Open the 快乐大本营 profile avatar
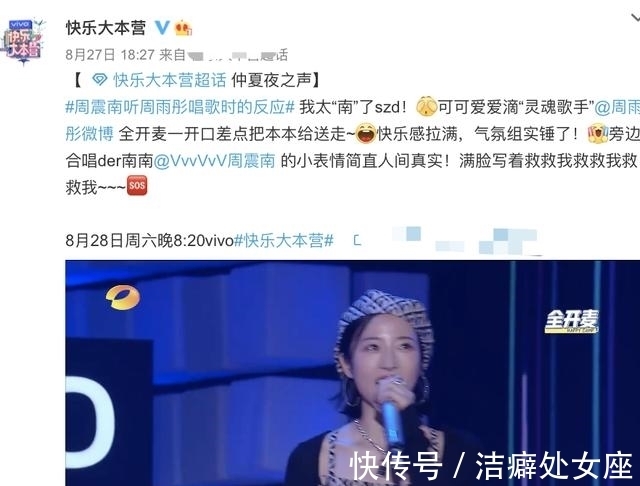Viewport: 640px width, 486px height. (x=23, y=41)
